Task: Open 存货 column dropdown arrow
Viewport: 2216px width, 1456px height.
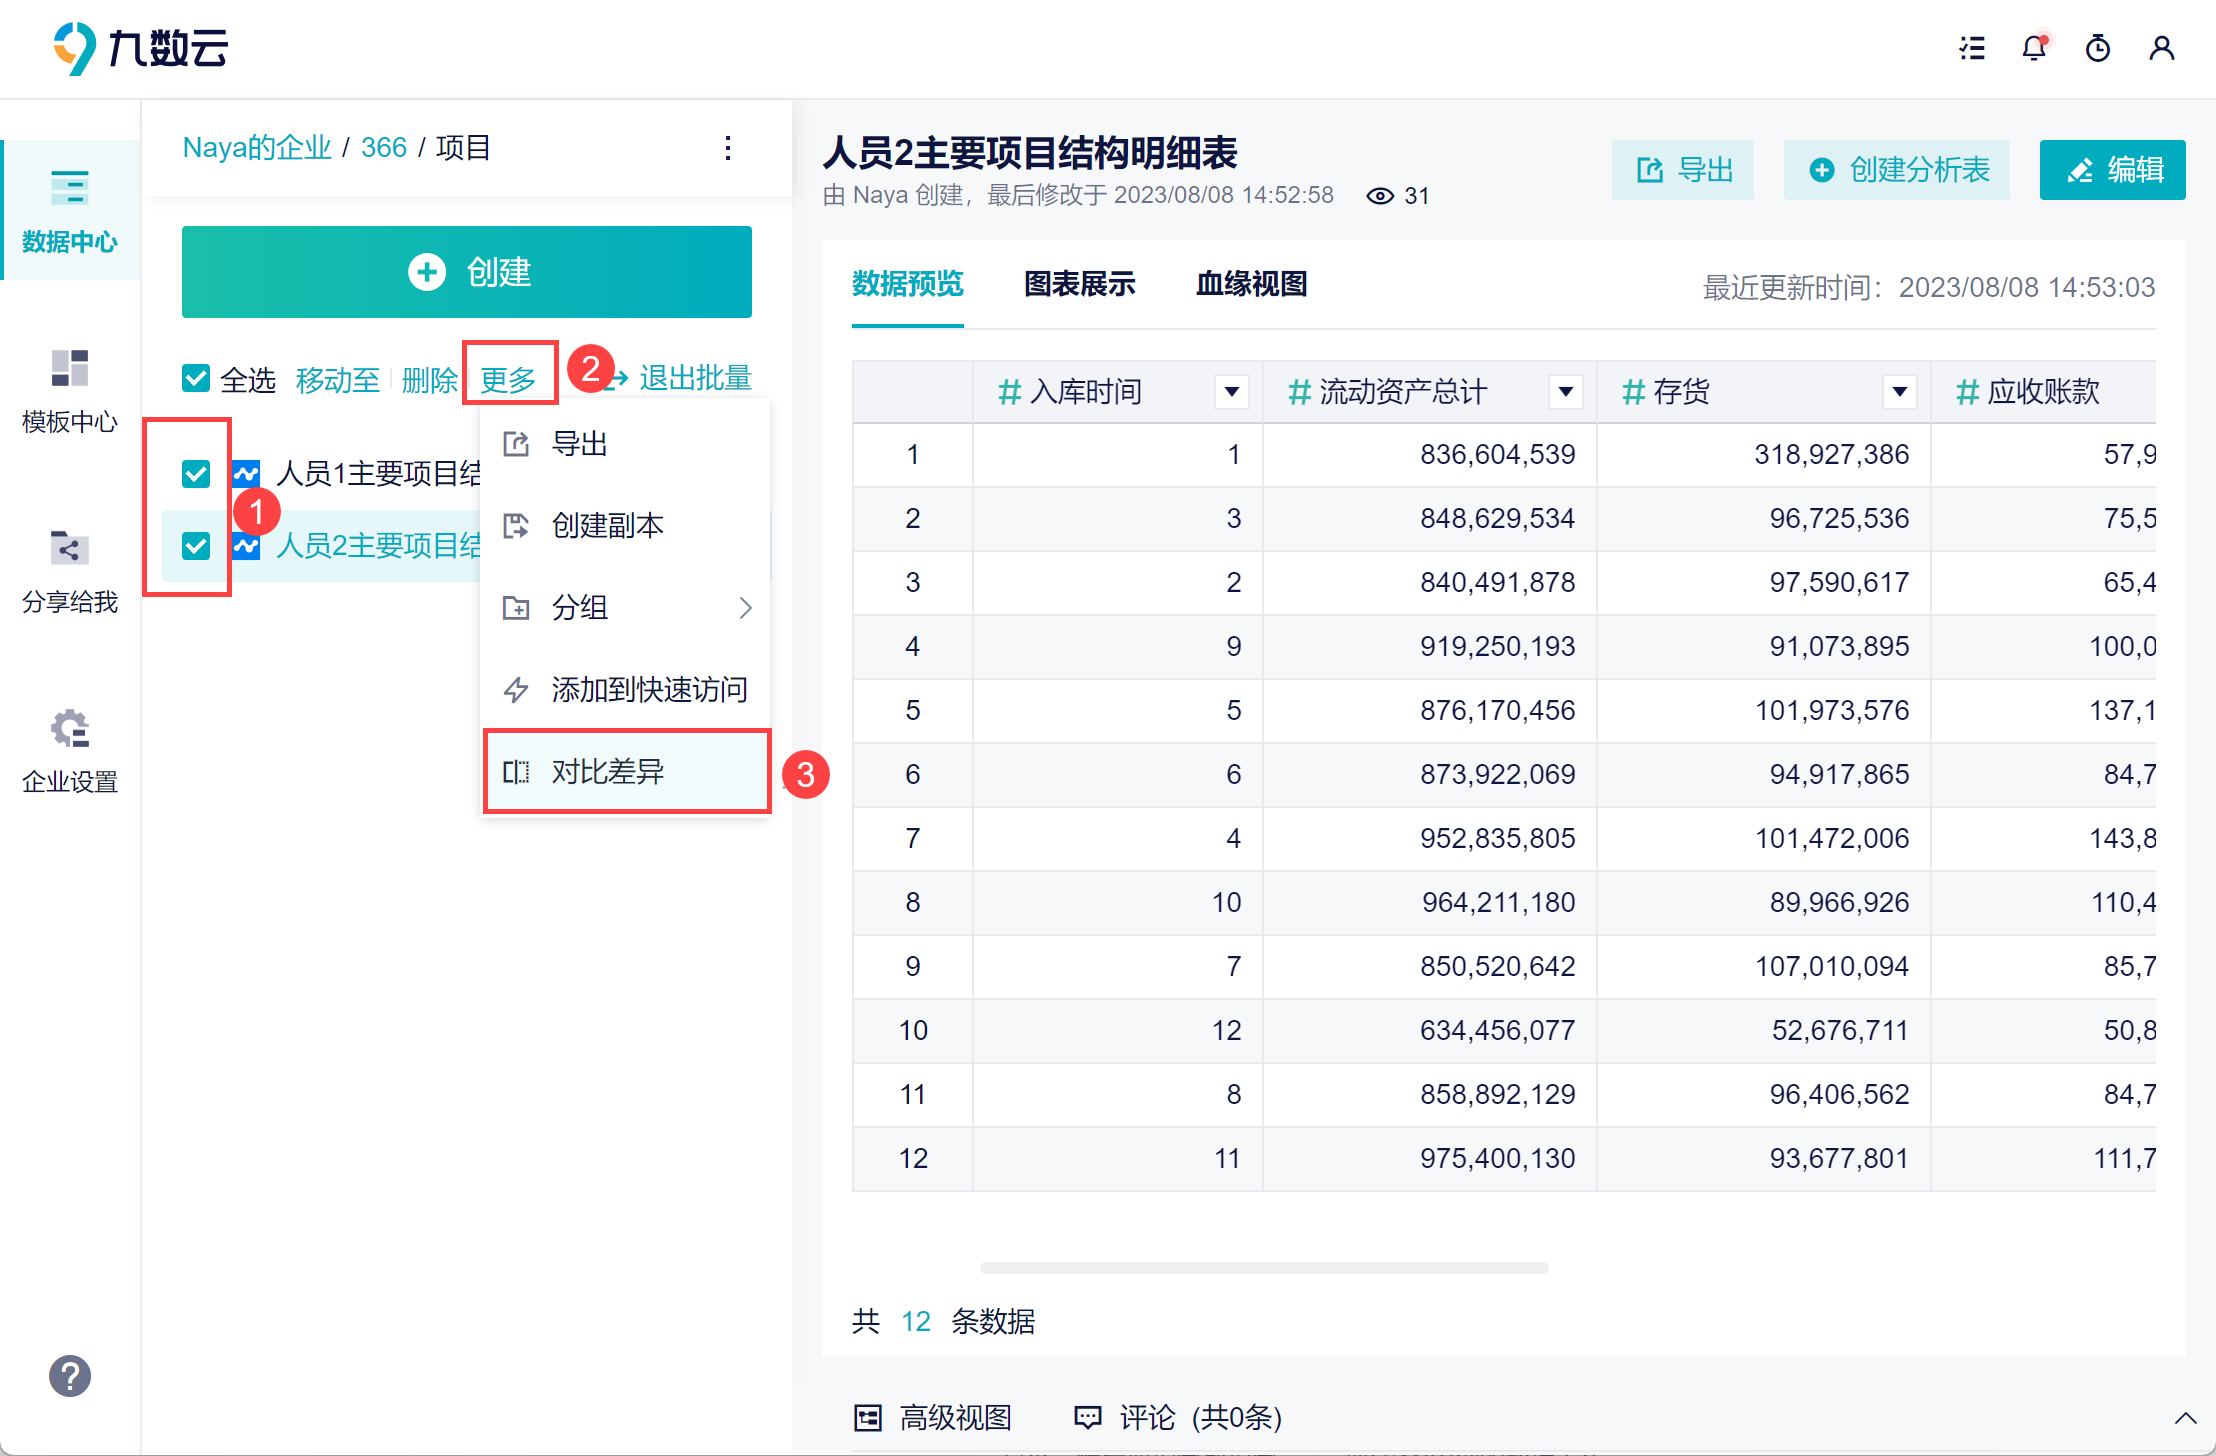Action: pos(1900,392)
